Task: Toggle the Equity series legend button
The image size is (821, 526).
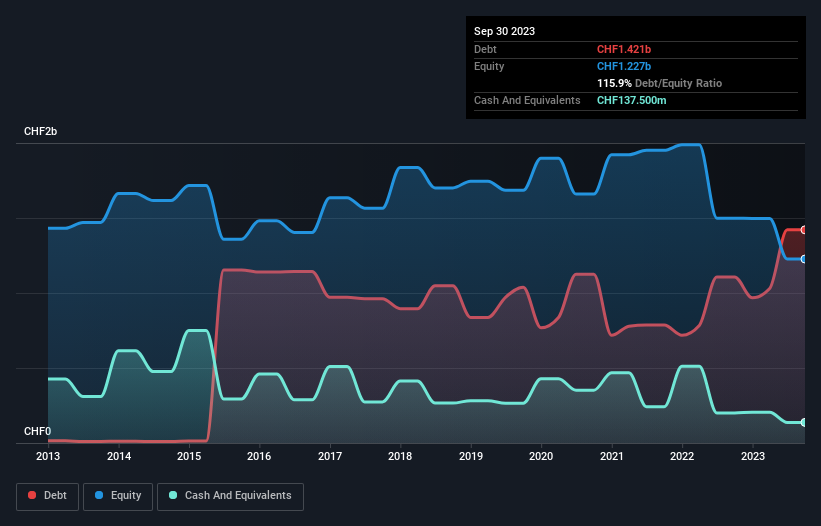Action: 118,496
